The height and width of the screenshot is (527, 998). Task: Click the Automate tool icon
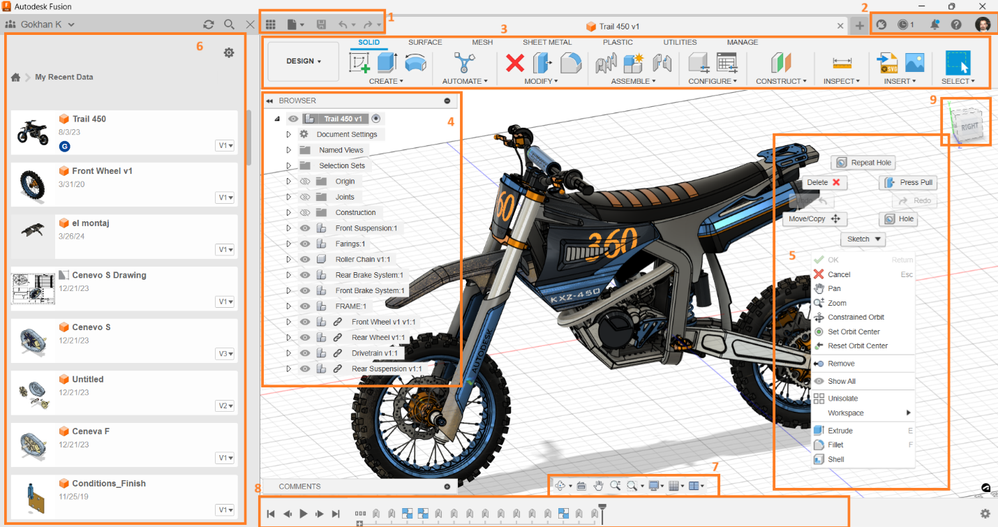click(465, 63)
